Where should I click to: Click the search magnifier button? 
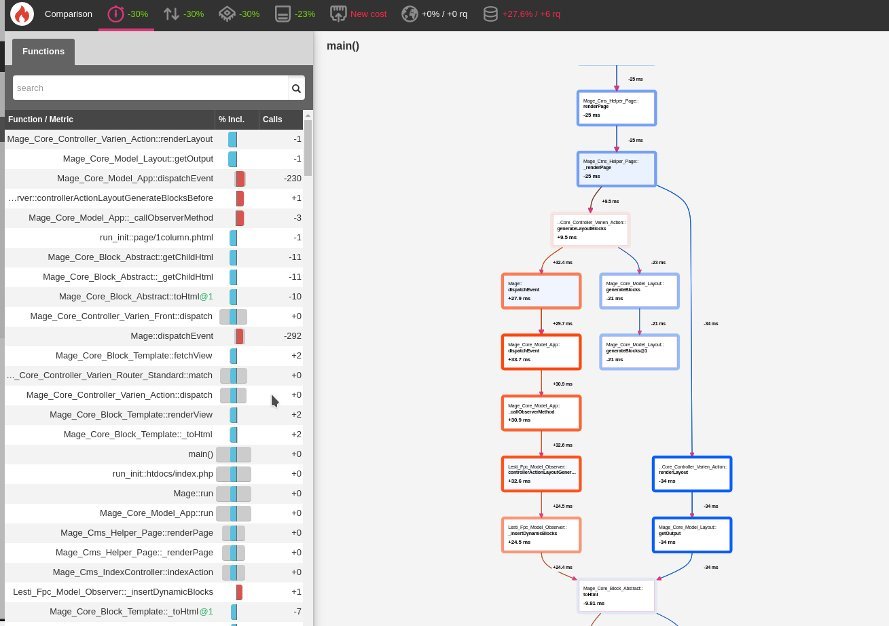296,88
